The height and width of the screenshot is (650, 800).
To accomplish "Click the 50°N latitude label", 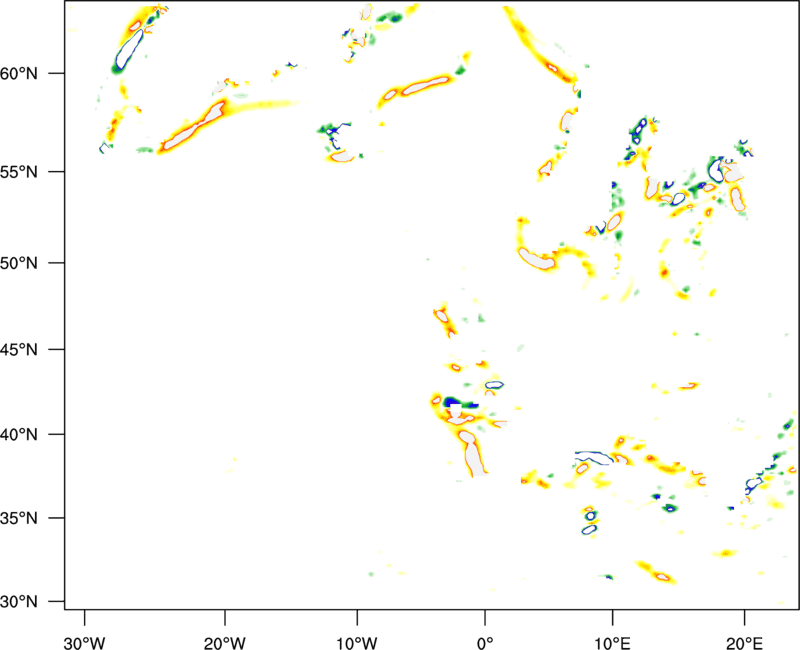I will (19, 263).
